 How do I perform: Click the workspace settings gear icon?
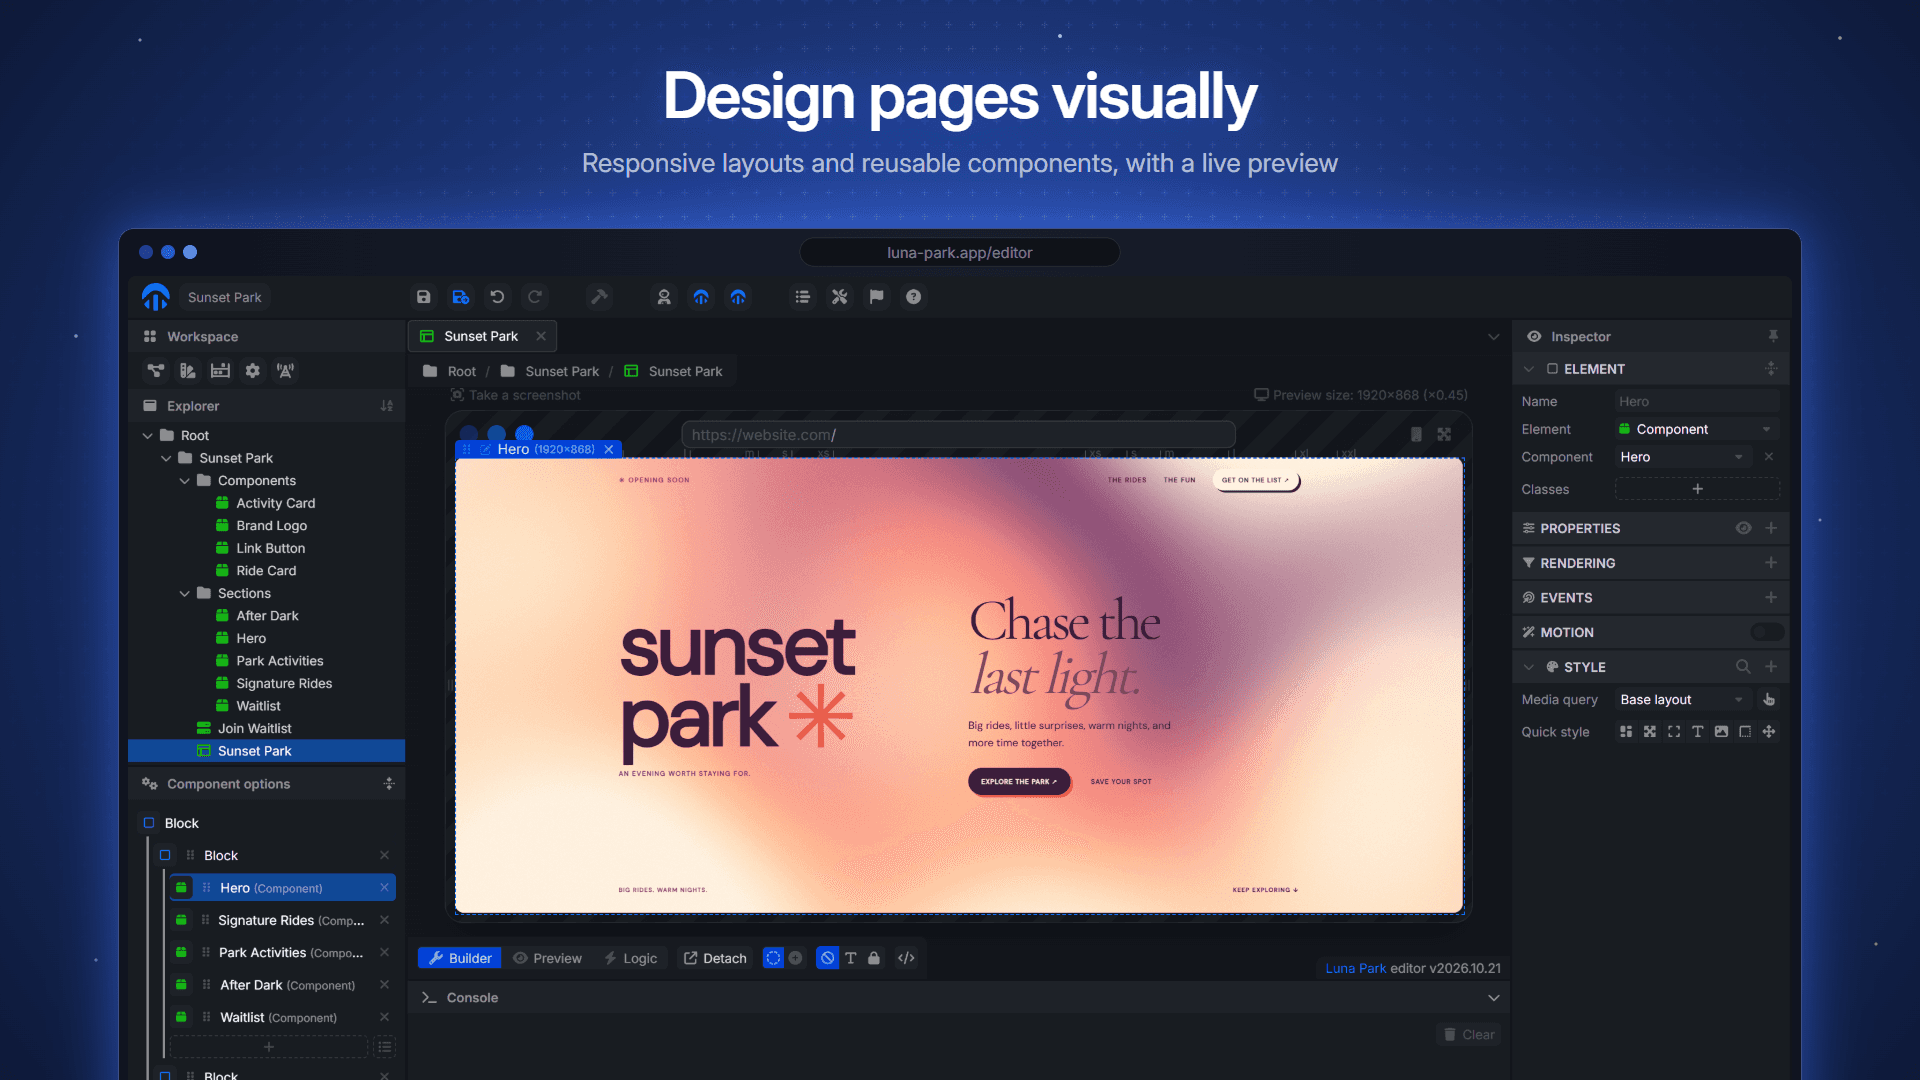[252, 371]
